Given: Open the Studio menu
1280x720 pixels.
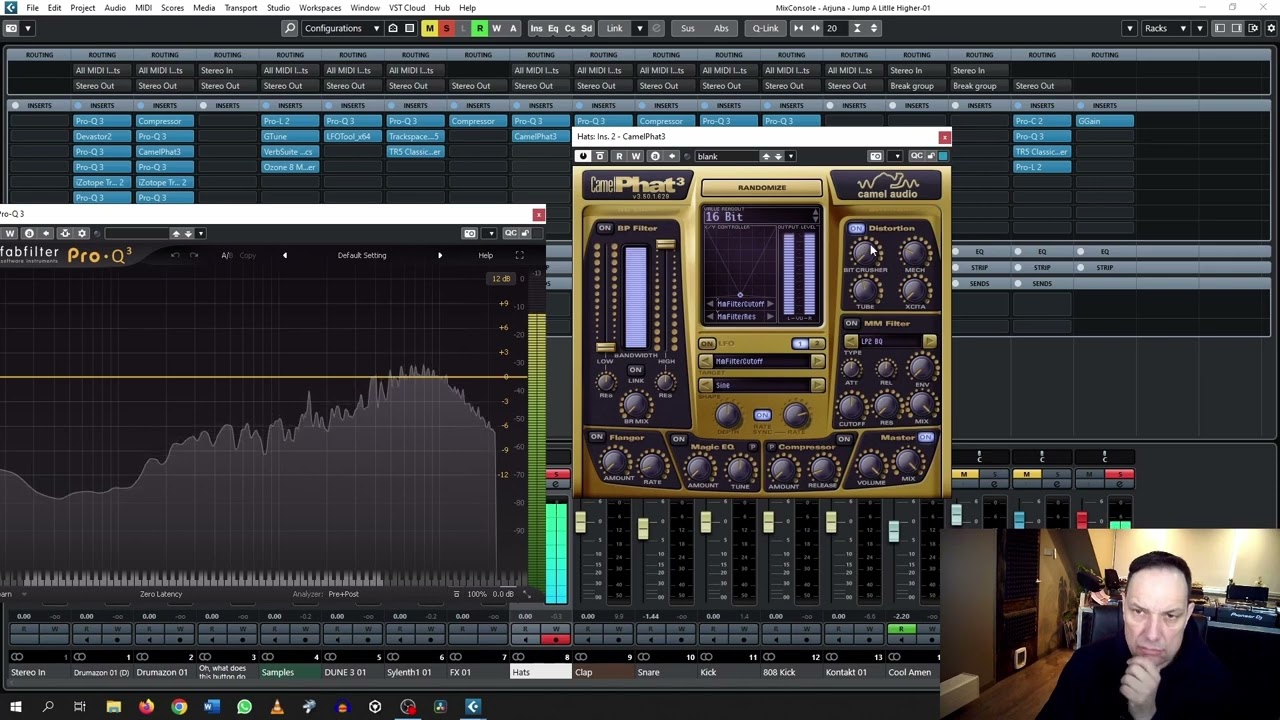Looking at the screenshot, I should (278, 8).
